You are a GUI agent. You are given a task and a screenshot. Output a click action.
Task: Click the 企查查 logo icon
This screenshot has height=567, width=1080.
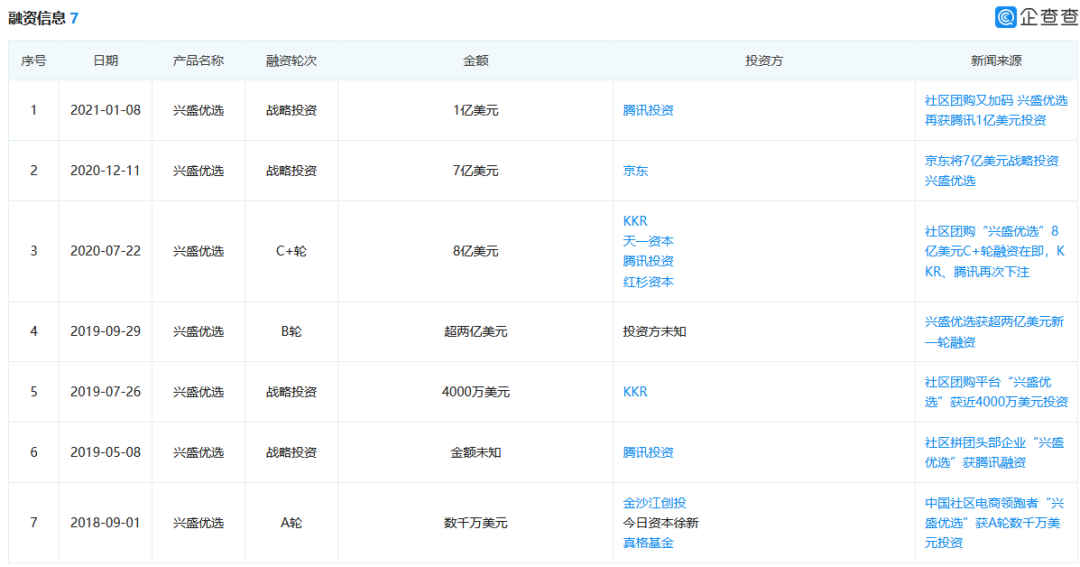(x=1006, y=17)
